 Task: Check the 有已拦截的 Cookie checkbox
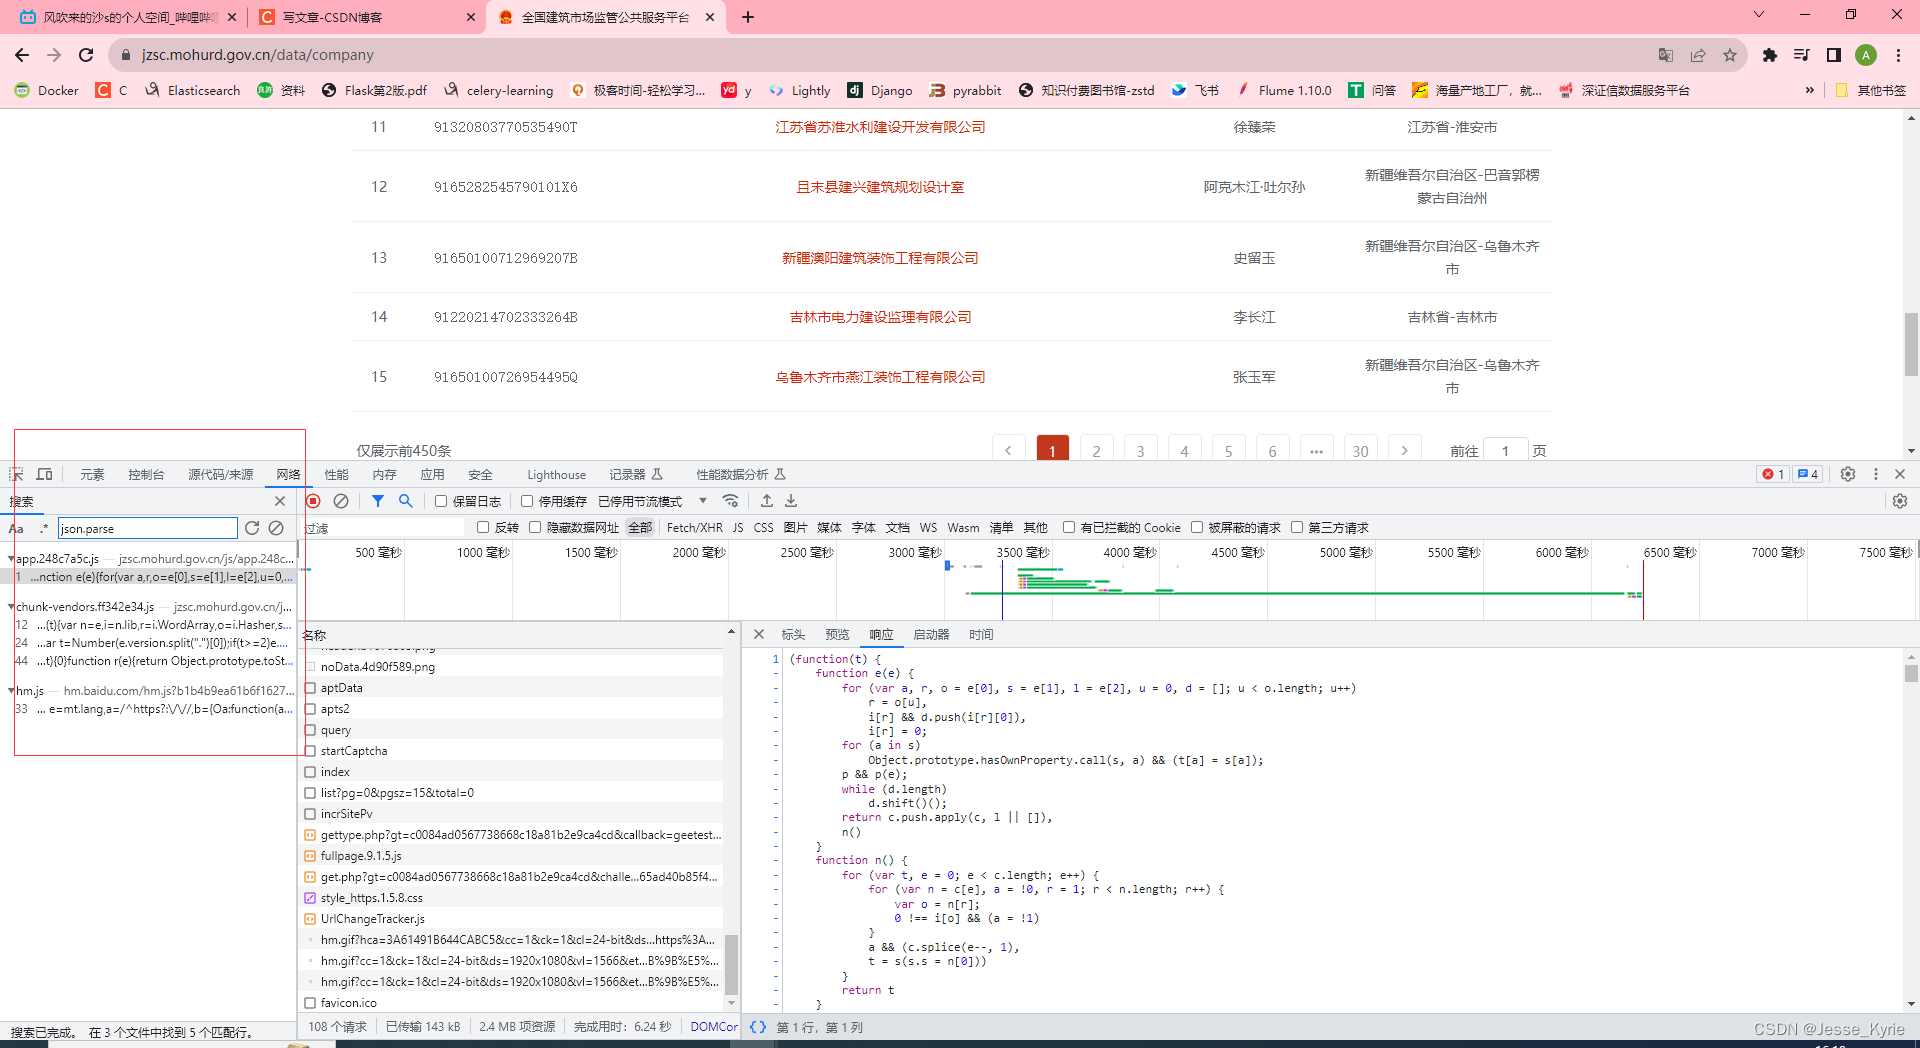(1069, 527)
